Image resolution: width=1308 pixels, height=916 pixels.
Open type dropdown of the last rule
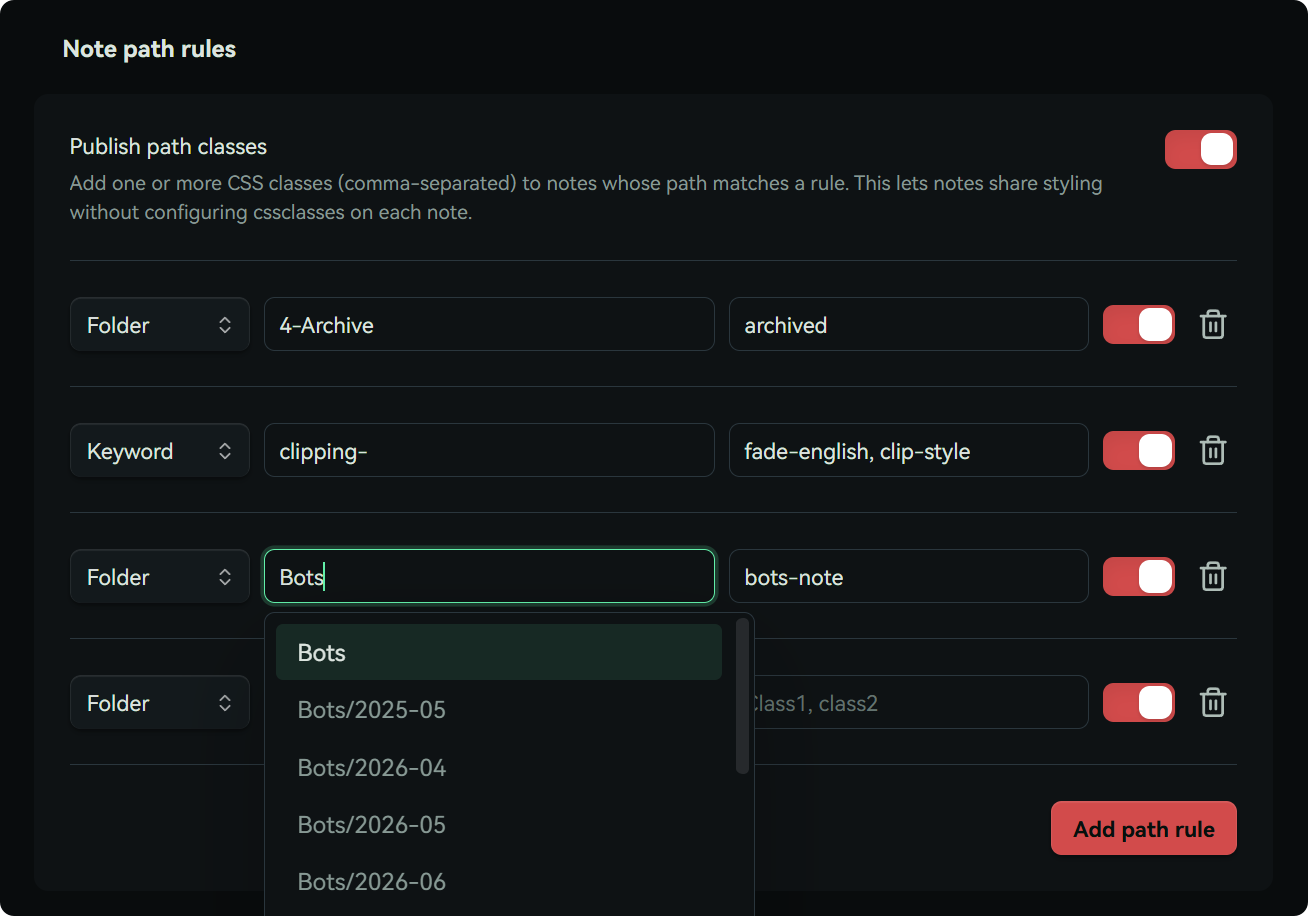click(x=160, y=703)
